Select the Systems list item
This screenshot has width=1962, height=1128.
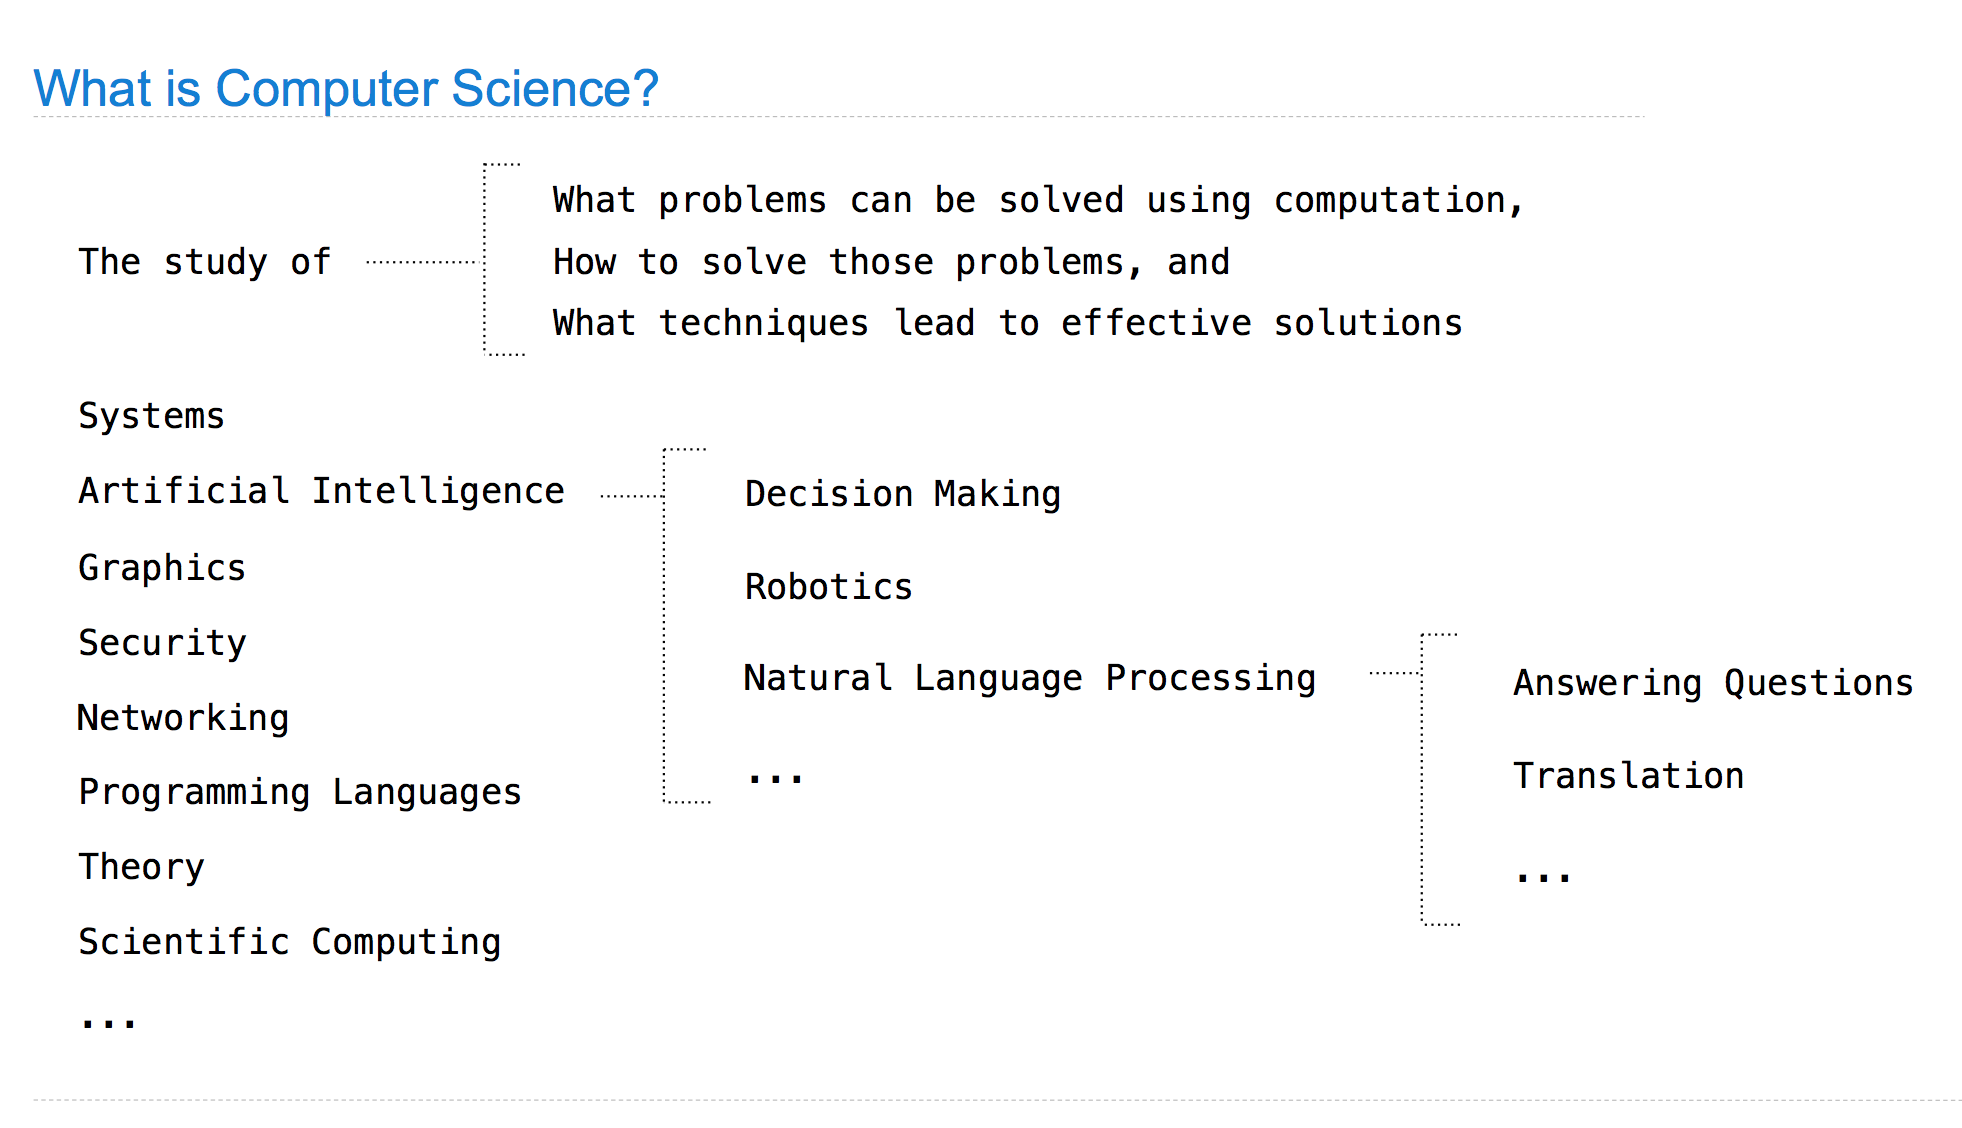pos(152,416)
